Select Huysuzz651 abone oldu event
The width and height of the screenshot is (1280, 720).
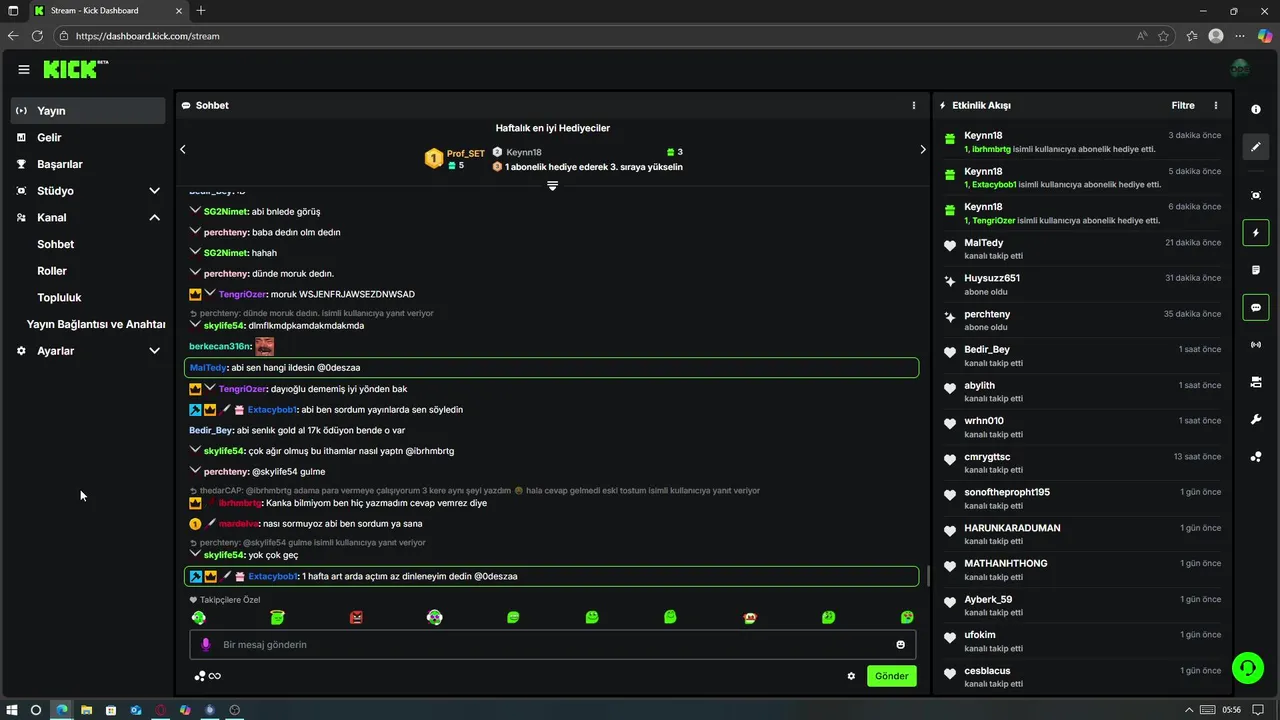[1082, 285]
